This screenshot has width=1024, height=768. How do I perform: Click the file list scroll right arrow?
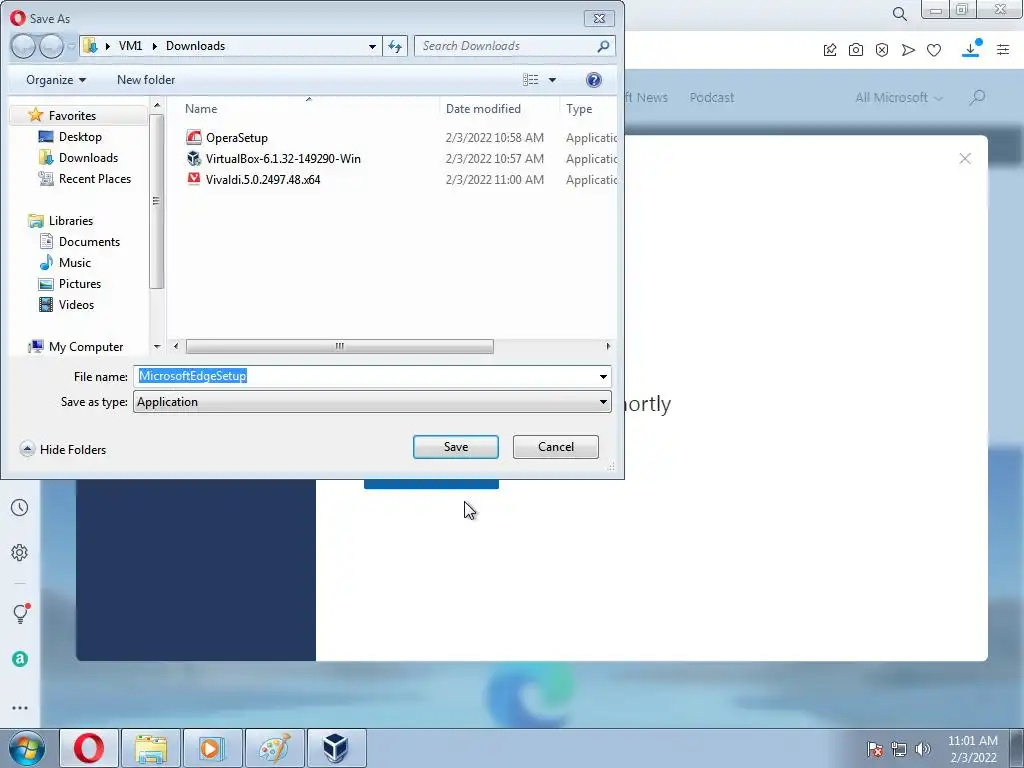pos(608,346)
